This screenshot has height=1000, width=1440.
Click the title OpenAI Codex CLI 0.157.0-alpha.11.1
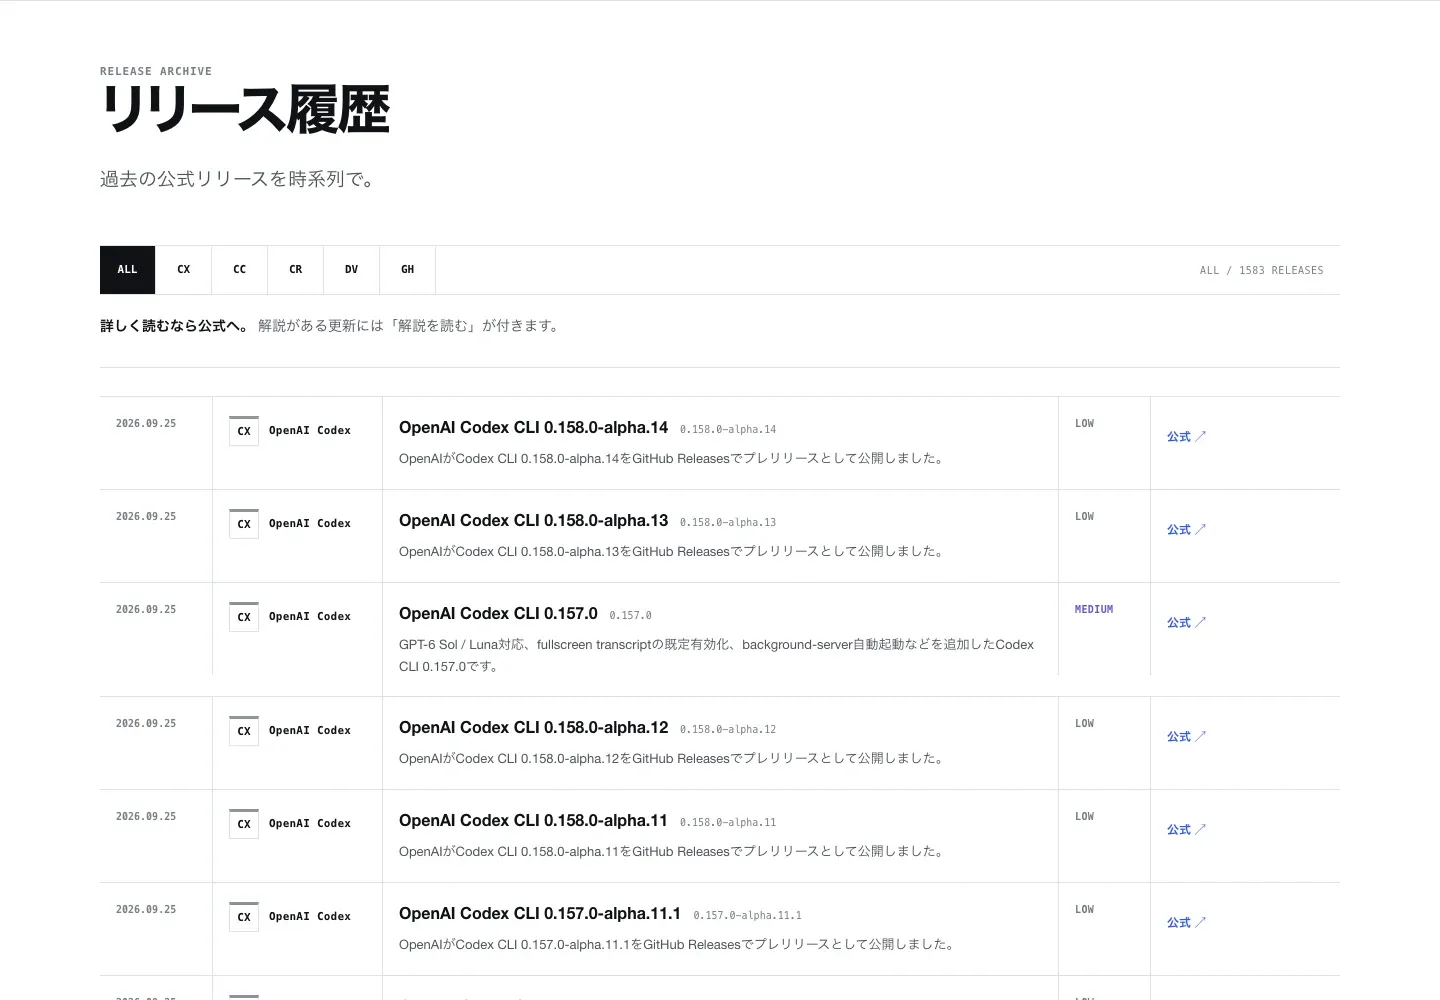click(540, 914)
